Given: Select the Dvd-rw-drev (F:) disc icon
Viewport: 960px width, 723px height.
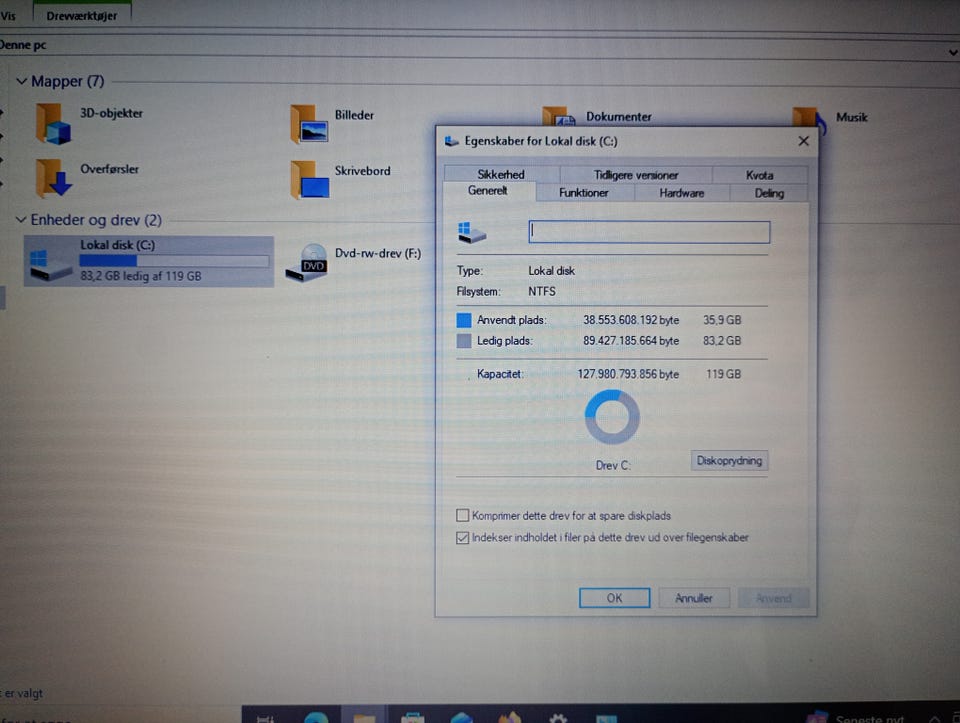Looking at the screenshot, I should [x=307, y=263].
